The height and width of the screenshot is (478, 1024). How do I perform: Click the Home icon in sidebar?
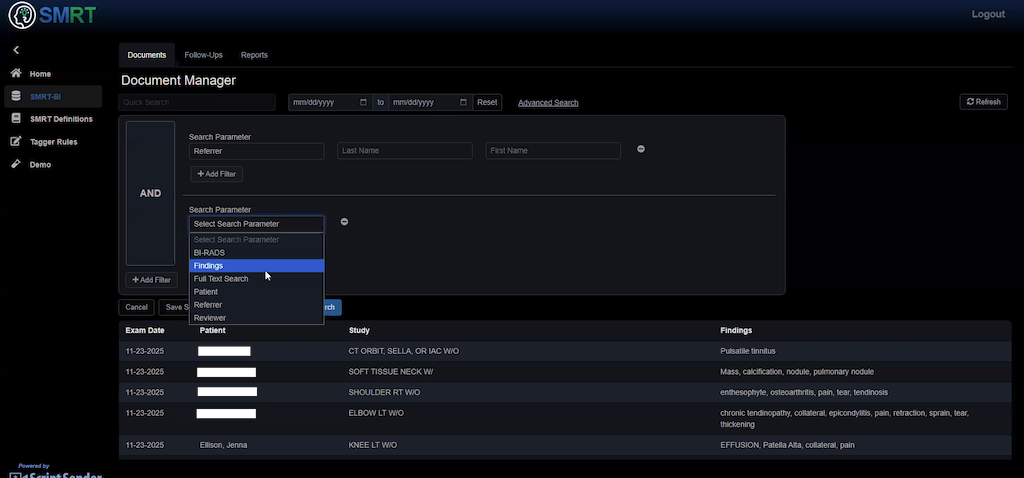click(x=16, y=74)
